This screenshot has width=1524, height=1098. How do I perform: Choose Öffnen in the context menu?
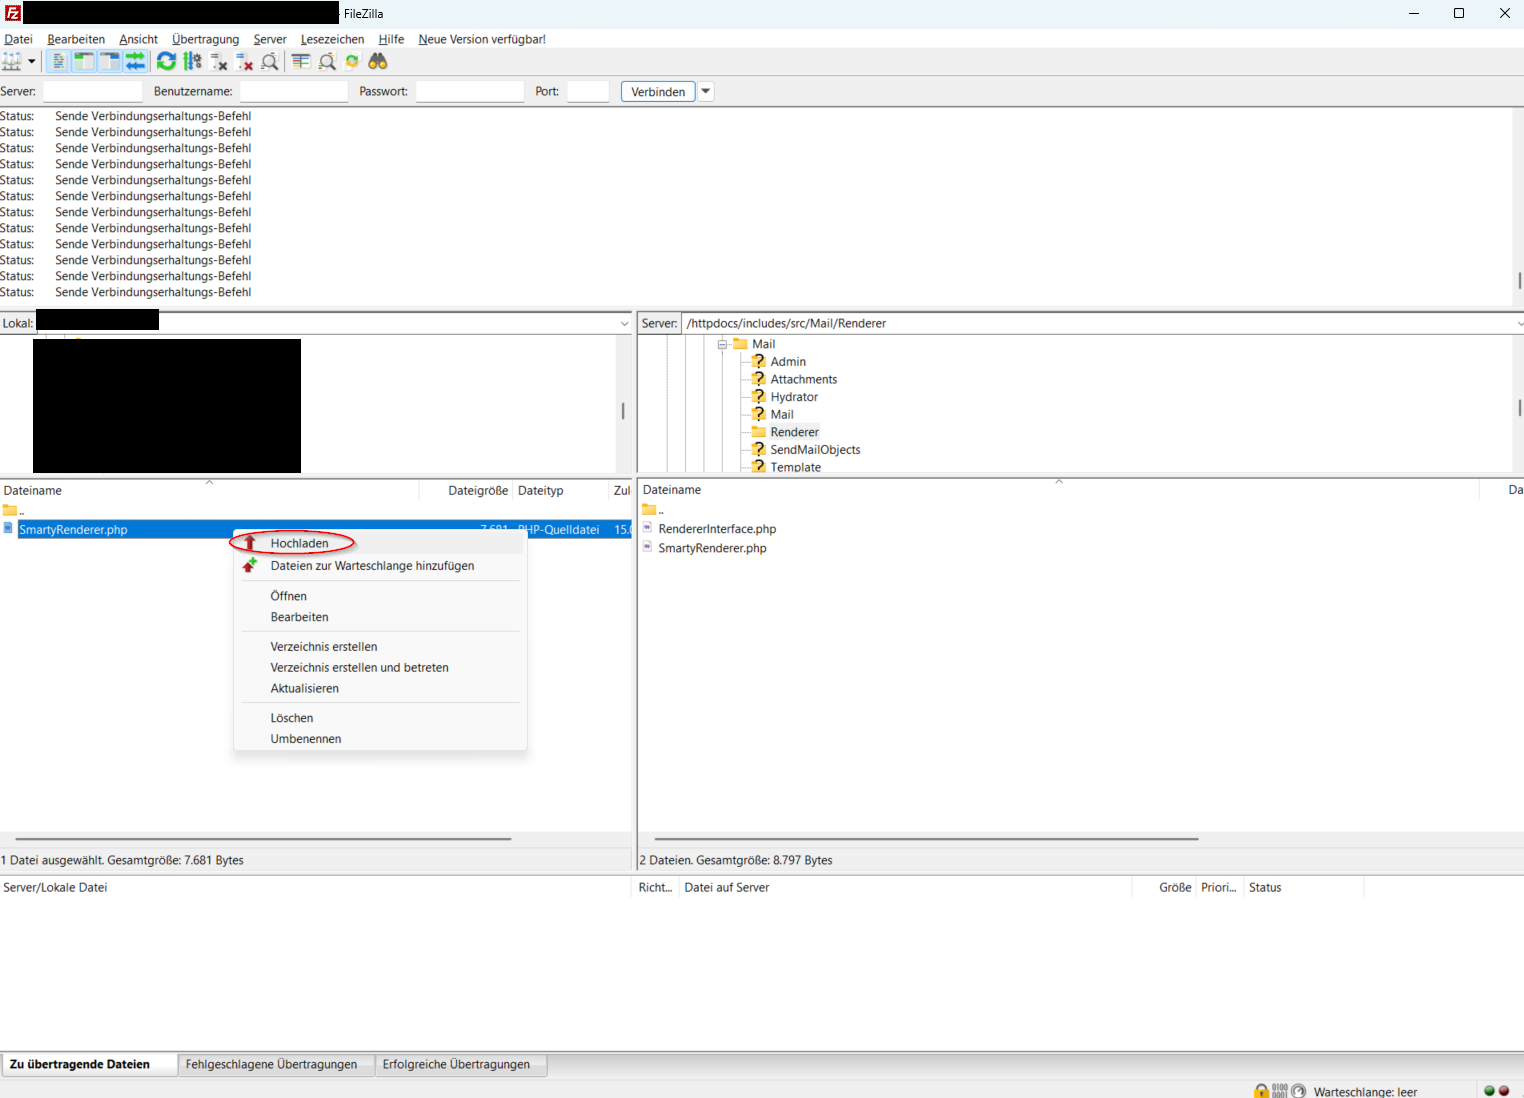tap(380, 596)
